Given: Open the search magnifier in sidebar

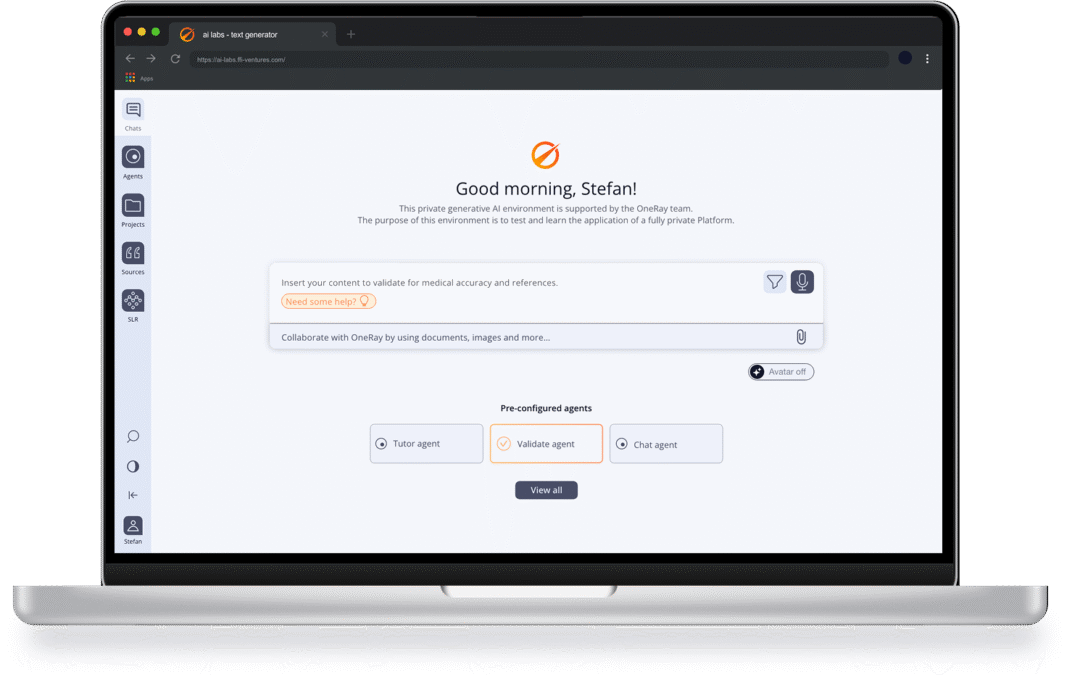Looking at the screenshot, I should coord(133,437).
